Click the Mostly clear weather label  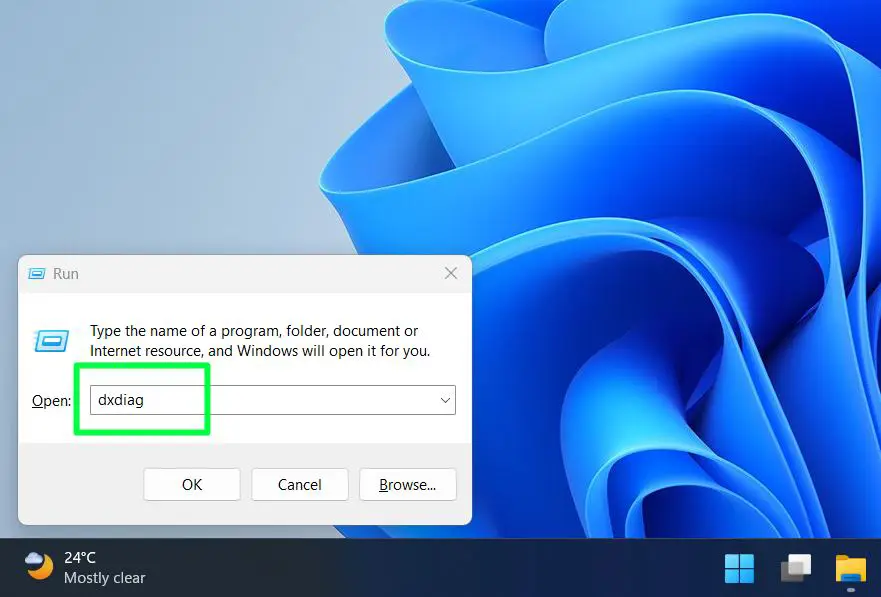[105, 578]
